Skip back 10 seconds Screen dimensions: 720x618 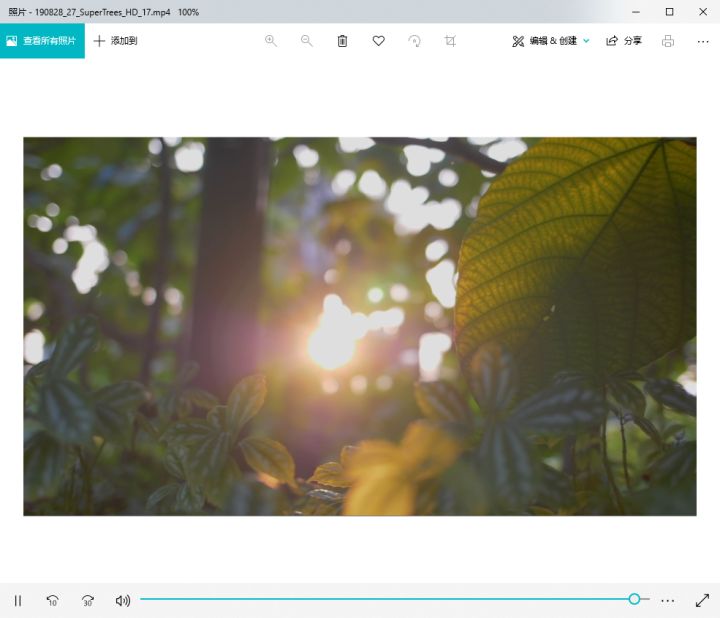pos(52,601)
